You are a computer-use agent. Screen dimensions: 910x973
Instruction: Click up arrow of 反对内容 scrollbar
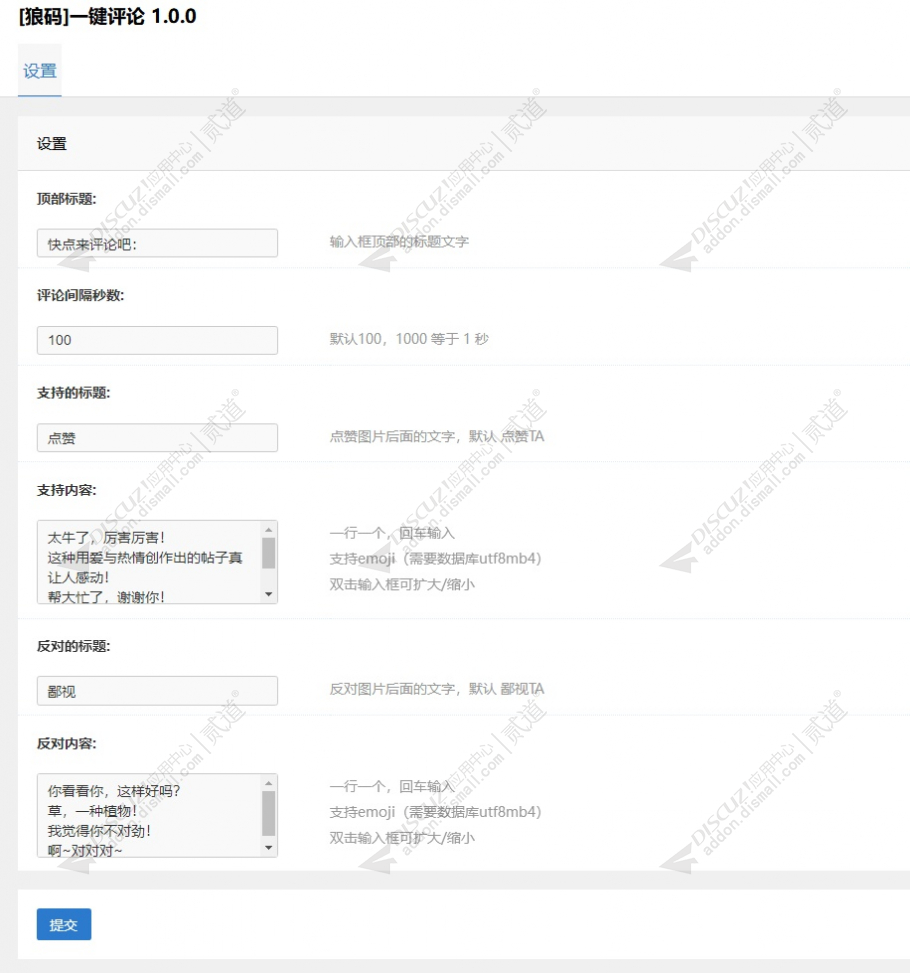(x=268, y=783)
